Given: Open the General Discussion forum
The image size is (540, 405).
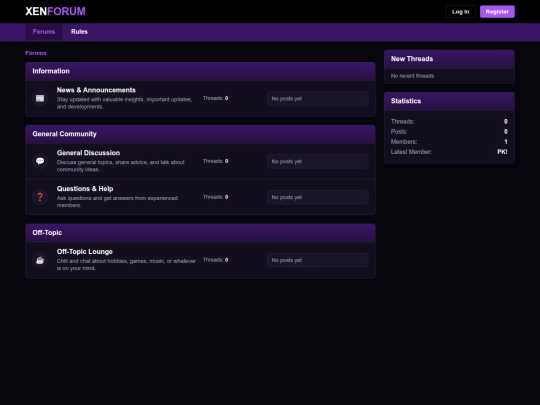Looking at the screenshot, I should pos(88,153).
